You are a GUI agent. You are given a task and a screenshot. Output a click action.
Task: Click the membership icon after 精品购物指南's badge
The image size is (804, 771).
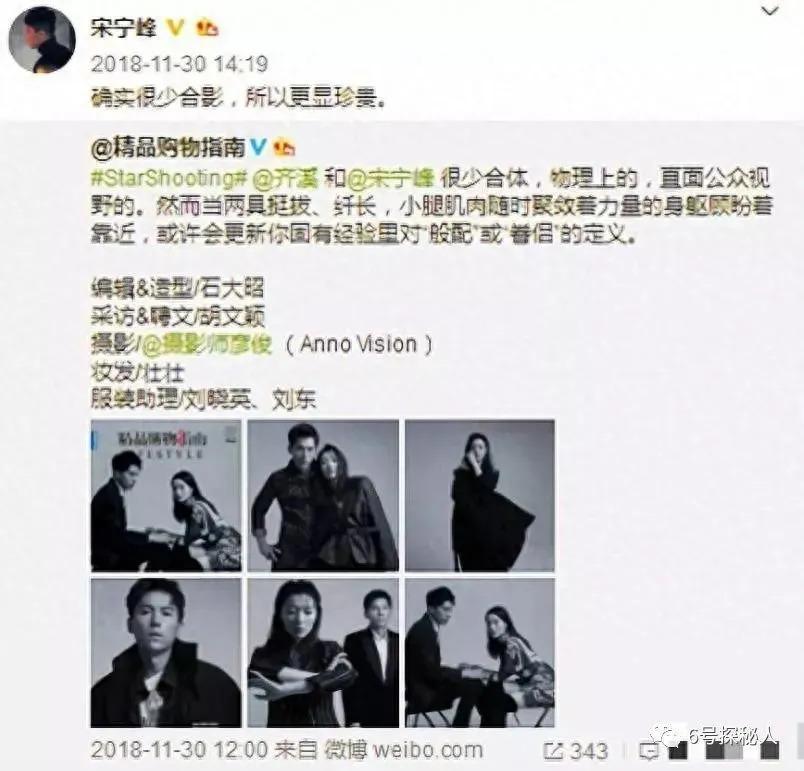[x=284, y=148]
